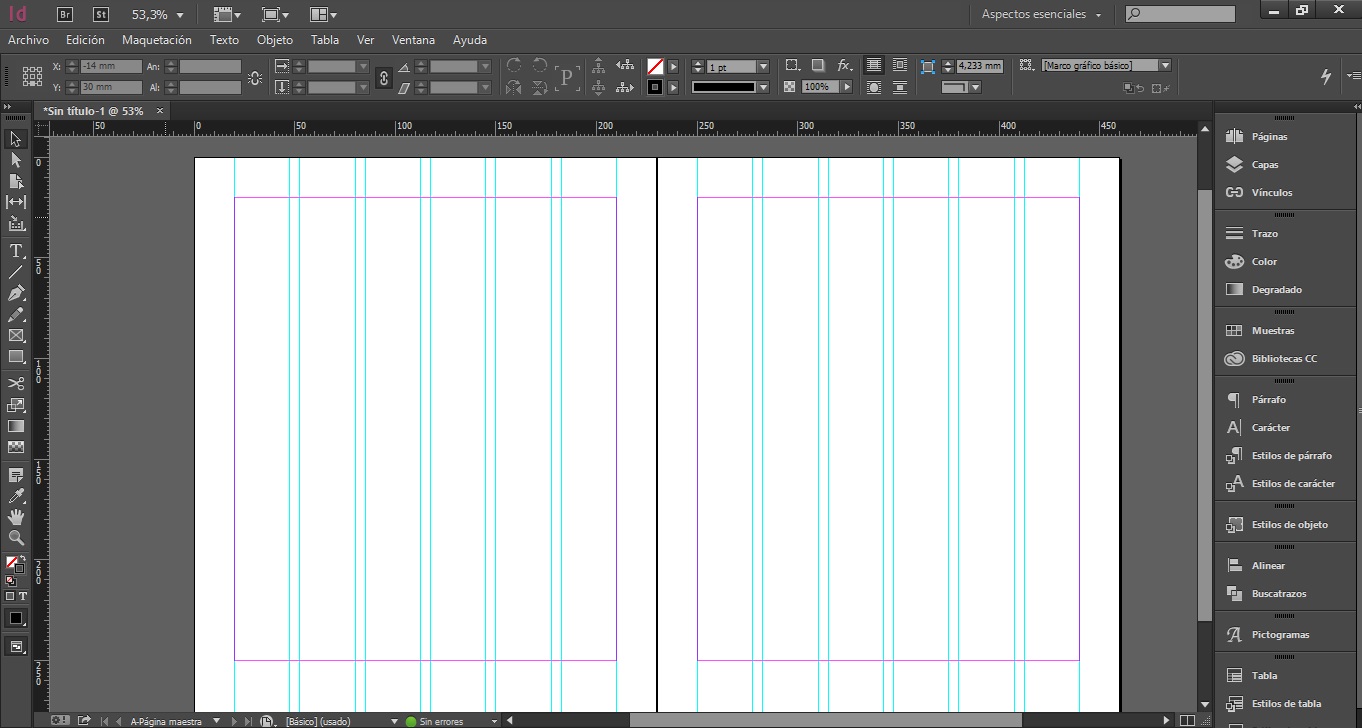Viewport: 1362px width, 728px height.
Task: Select the Page tool
Action: coord(16,181)
